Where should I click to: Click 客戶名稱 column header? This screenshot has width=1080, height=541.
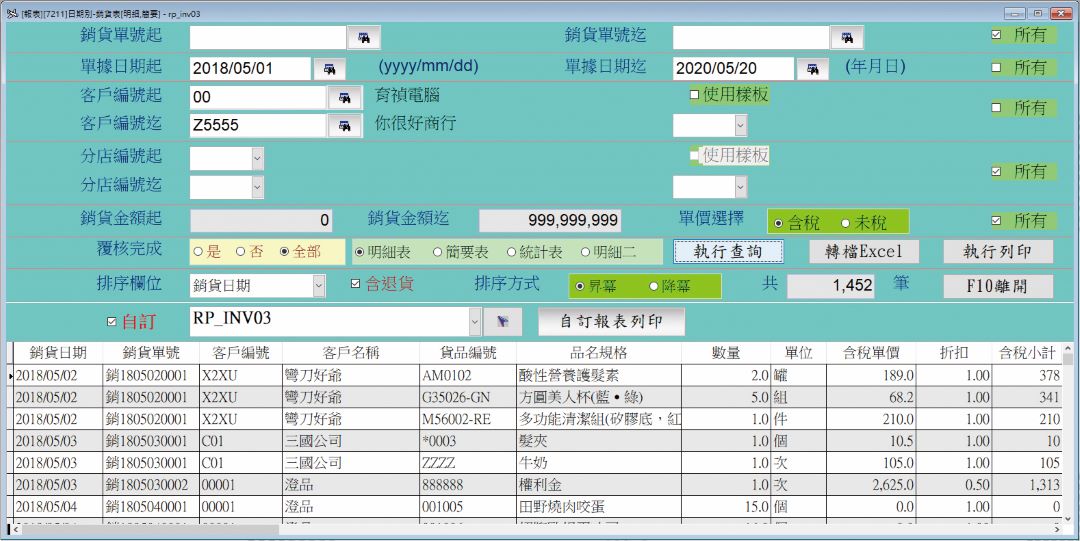[x=351, y=353]
